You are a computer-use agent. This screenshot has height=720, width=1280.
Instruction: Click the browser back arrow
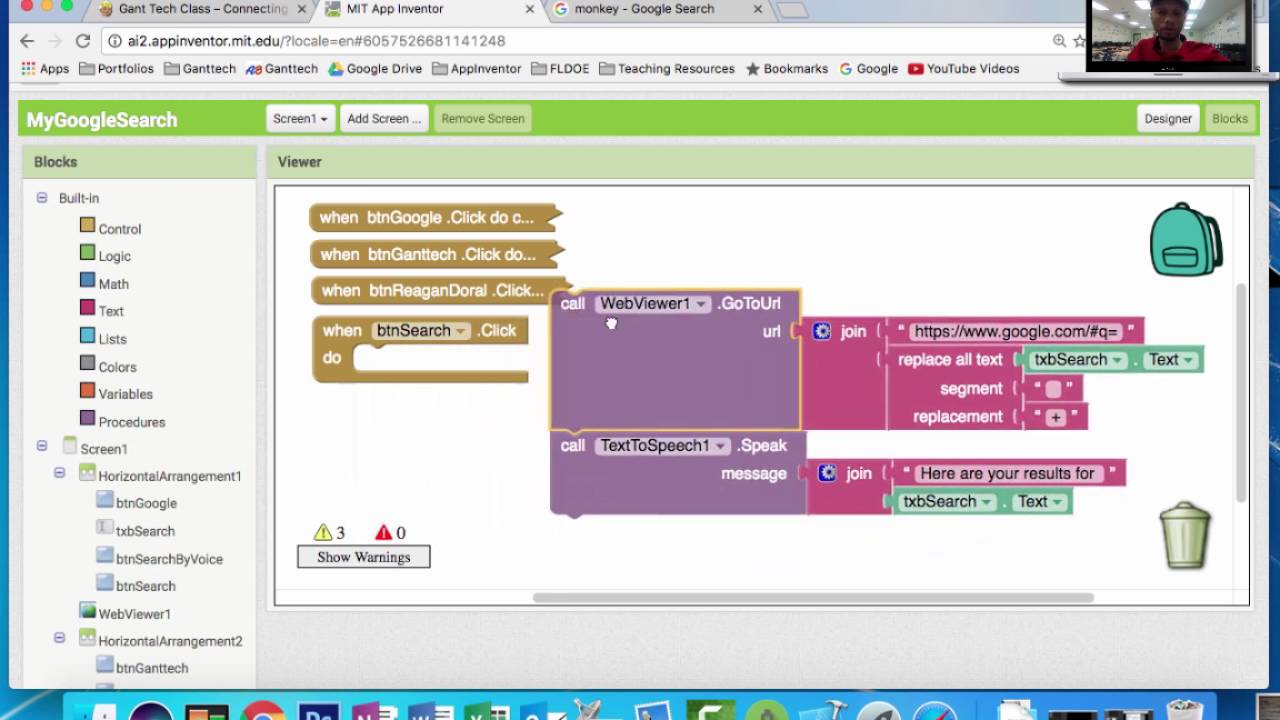pyautogui.click(x=27, y=41)
